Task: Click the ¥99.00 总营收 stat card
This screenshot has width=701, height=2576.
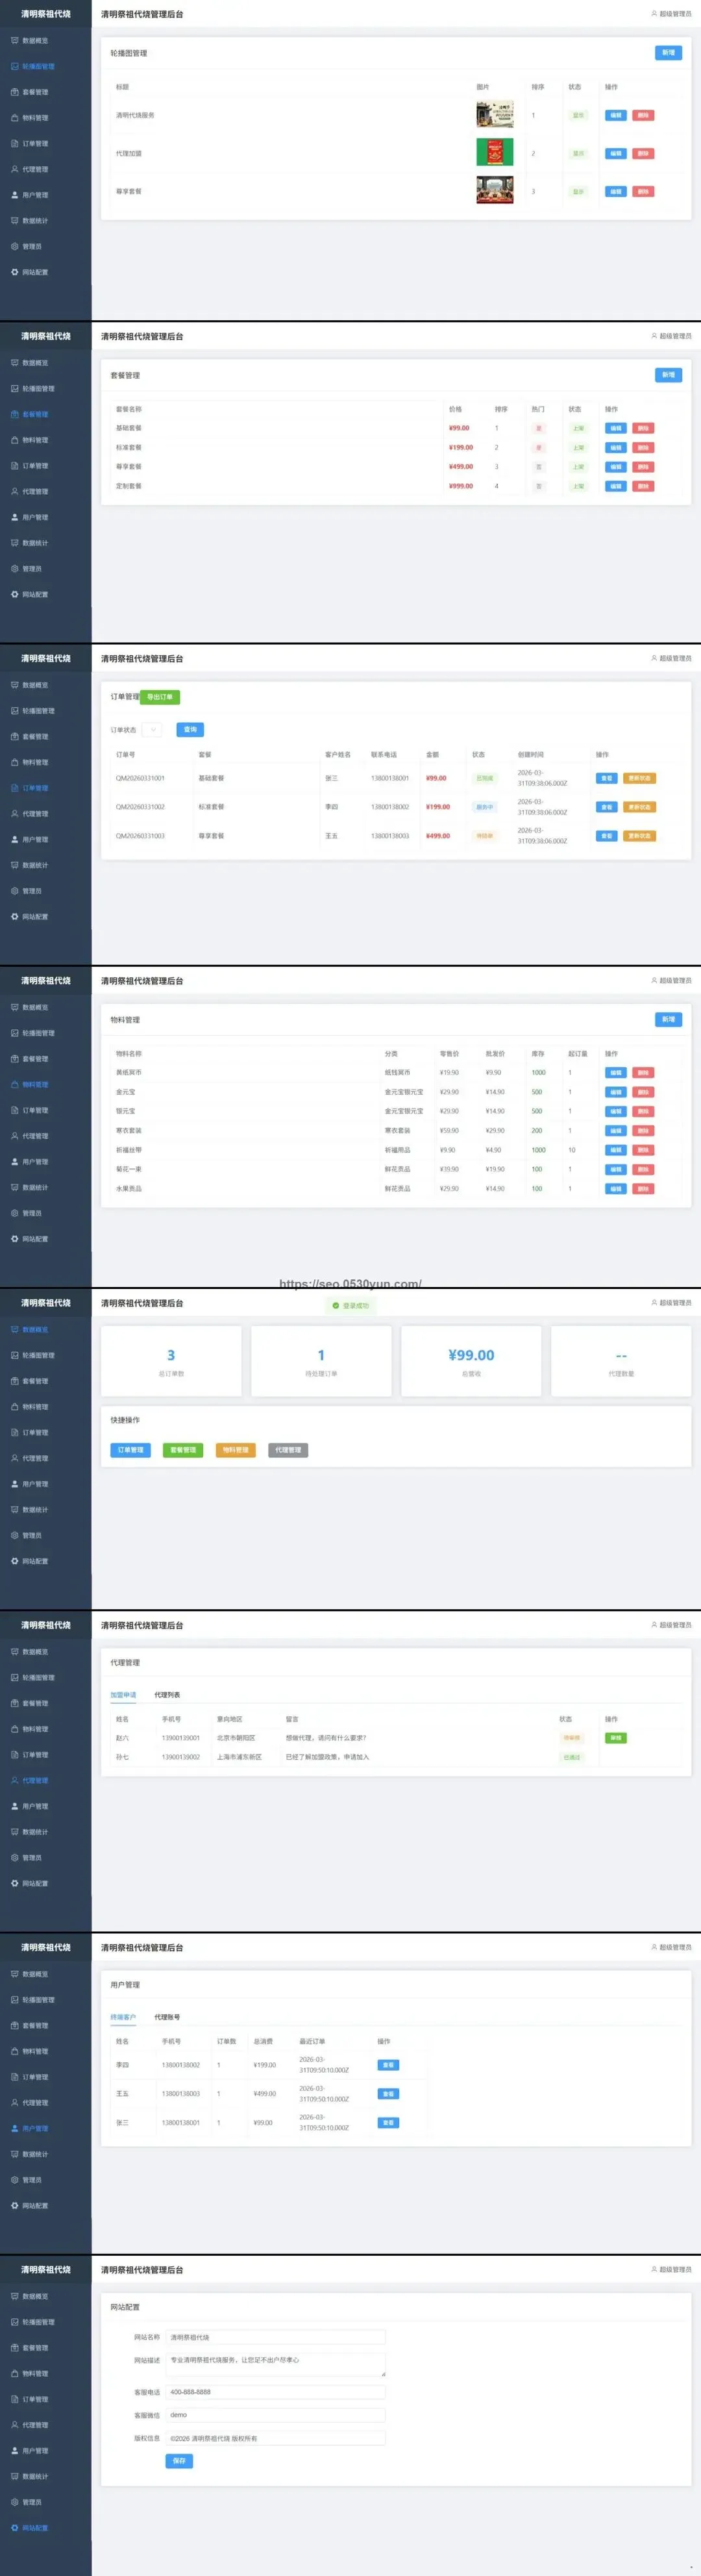Action: click(471, 1361)
